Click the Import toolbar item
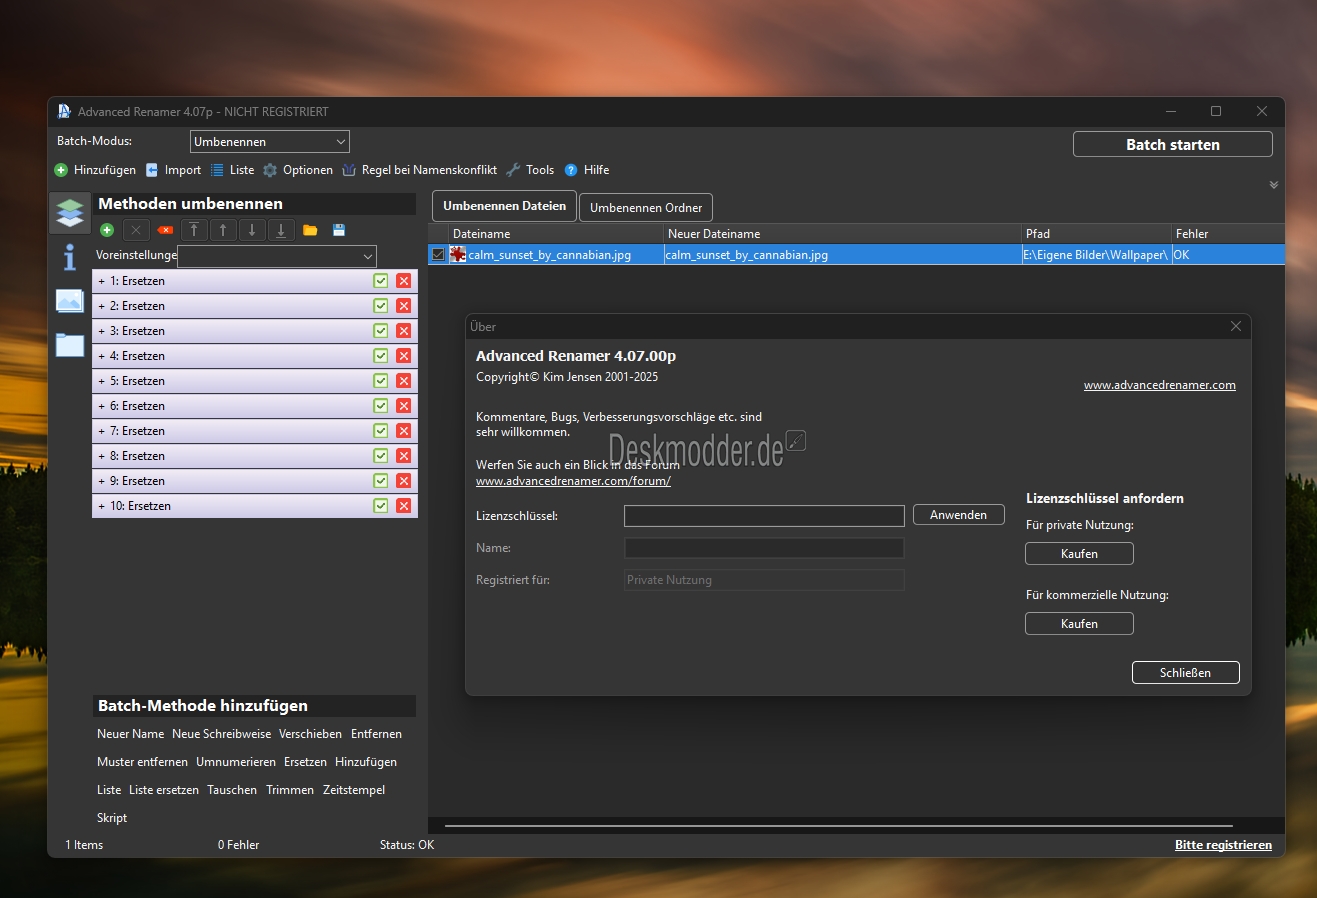The image size is (1317, 898). [x=173, y=170]
